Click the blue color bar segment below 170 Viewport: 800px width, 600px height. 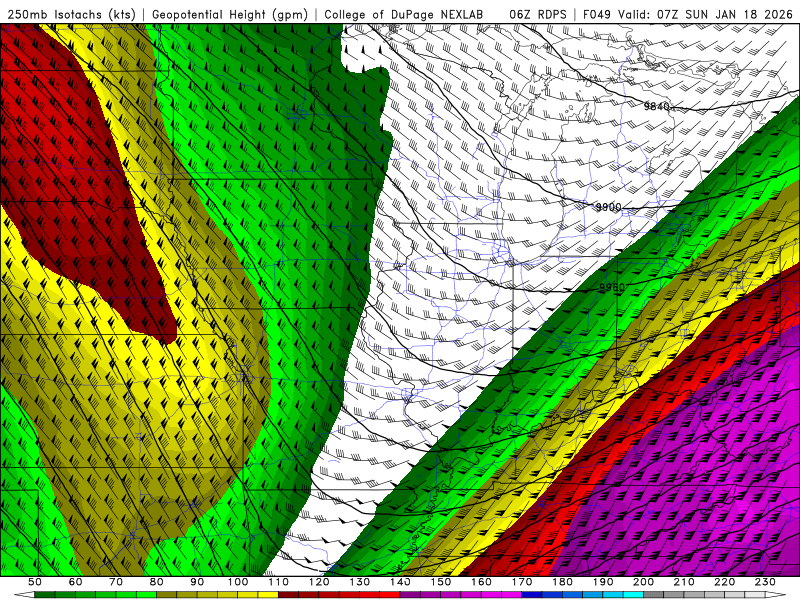[x=532, y=595]
